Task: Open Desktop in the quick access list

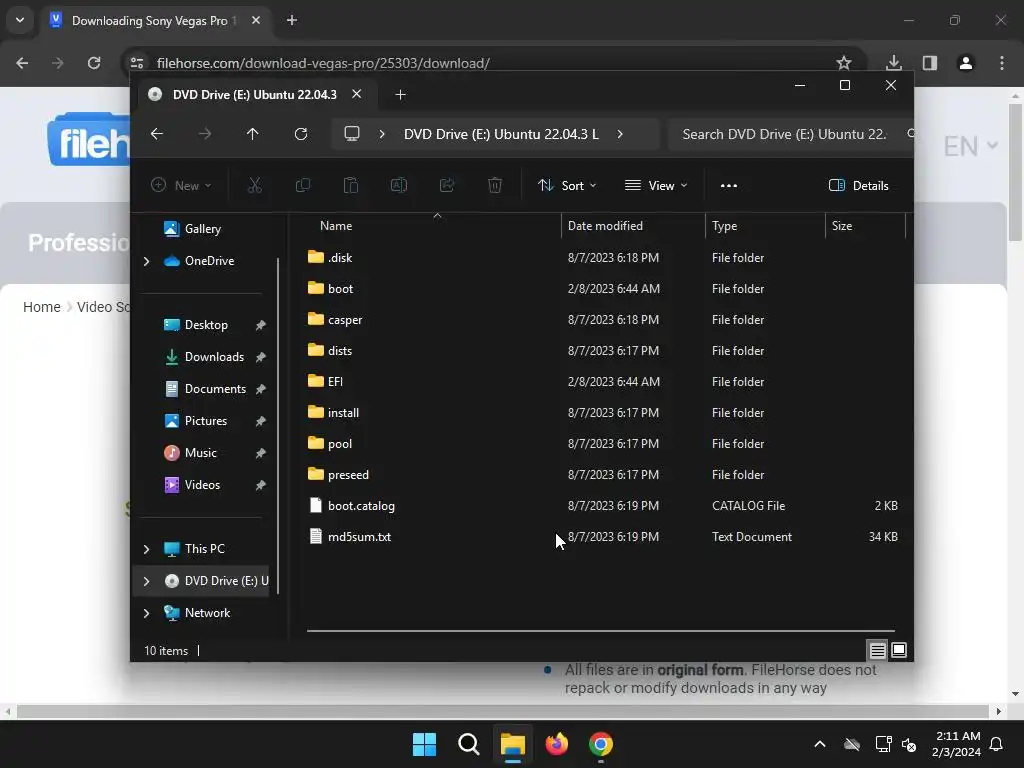Action: click(206, 325)
